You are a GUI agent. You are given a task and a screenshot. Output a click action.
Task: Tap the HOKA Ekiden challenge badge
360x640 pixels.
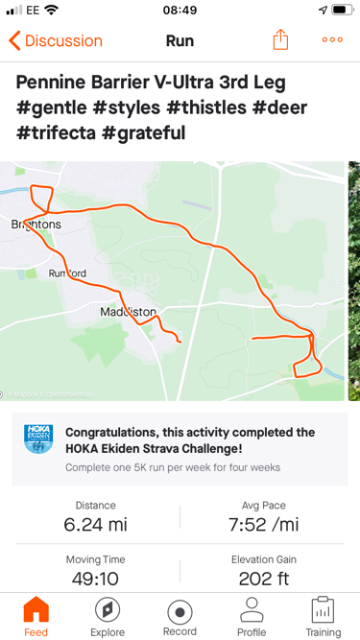(38, 439)
